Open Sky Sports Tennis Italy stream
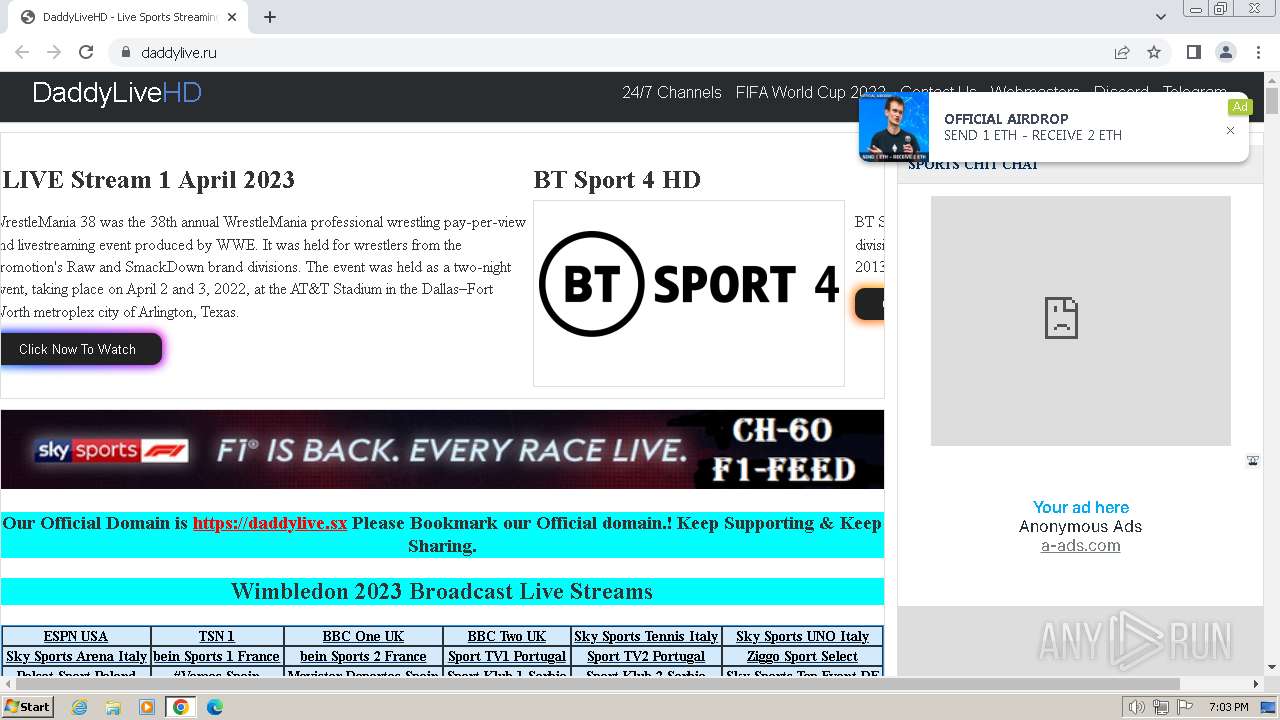Viewport: 1280px width, 720px height. tap(646, 636)
